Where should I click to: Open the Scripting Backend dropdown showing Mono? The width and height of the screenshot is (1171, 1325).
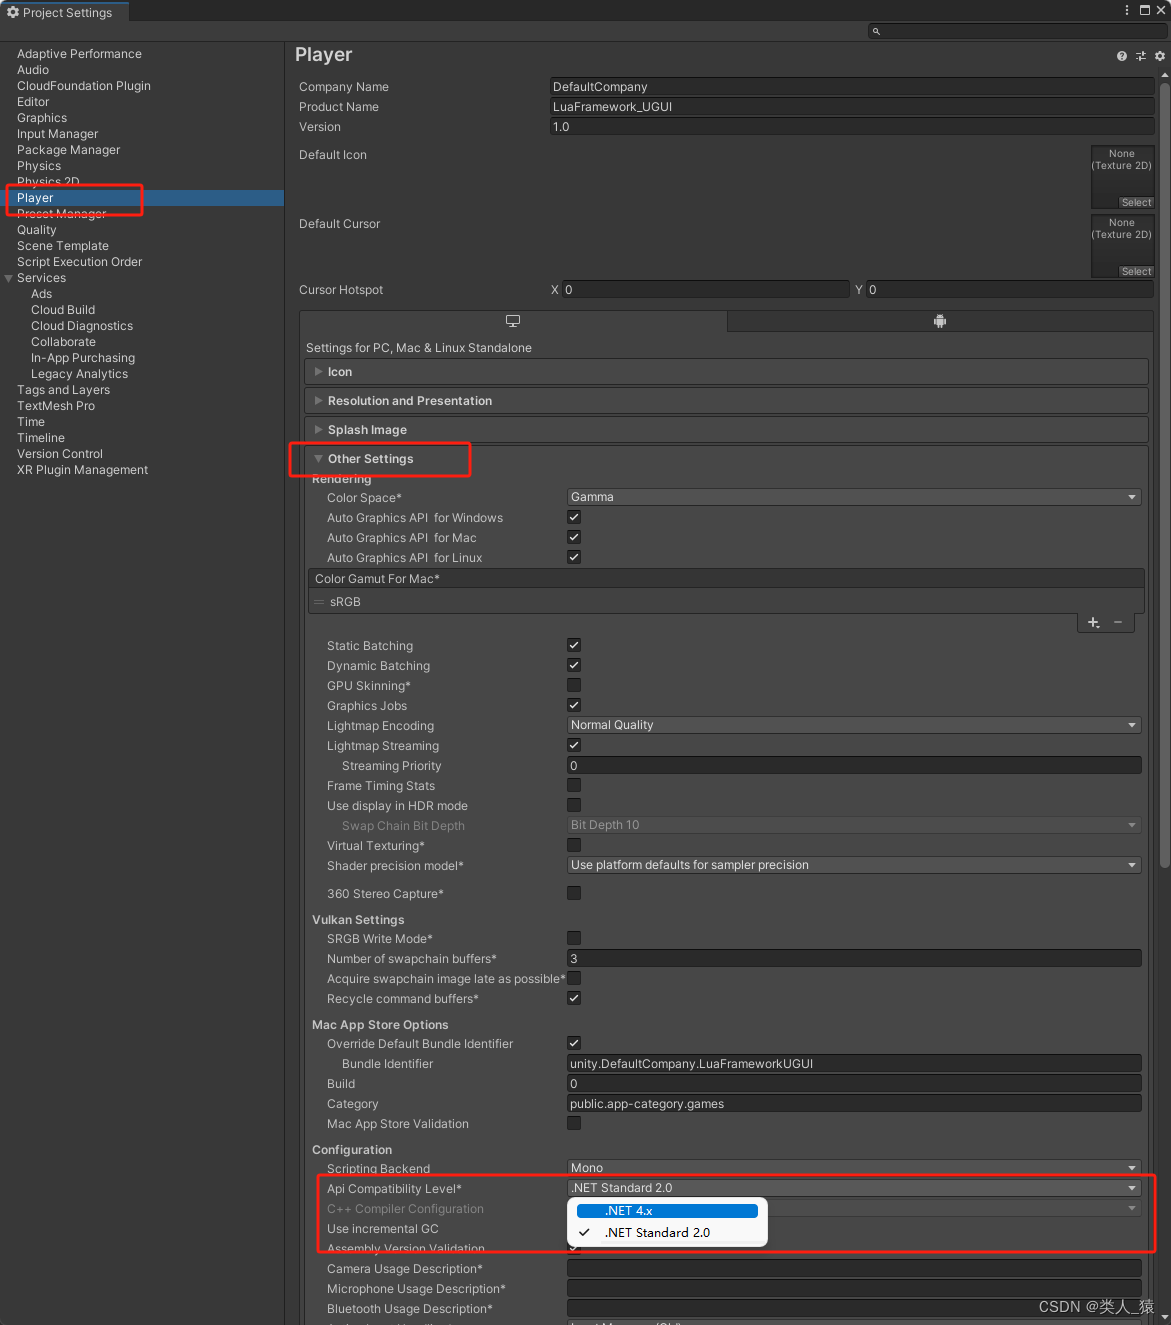(x=852, y=1167)
